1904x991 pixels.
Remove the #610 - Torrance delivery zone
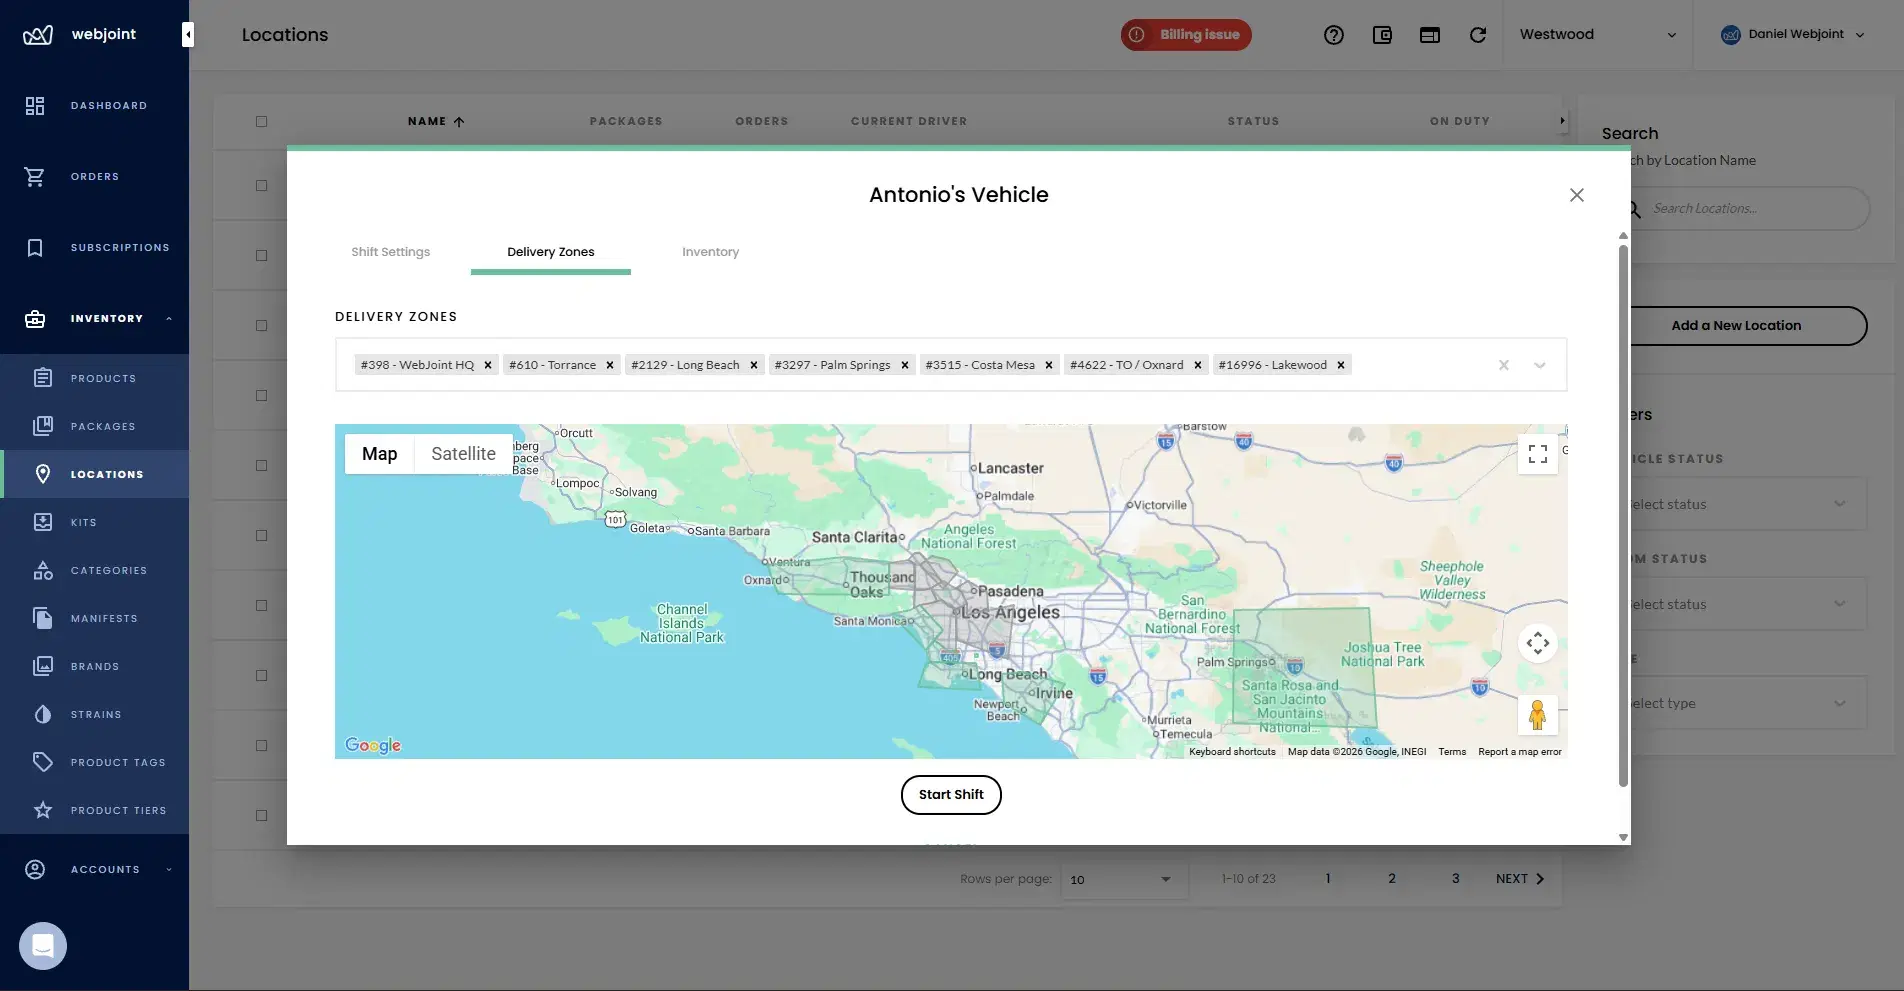[x=609, y=365]
